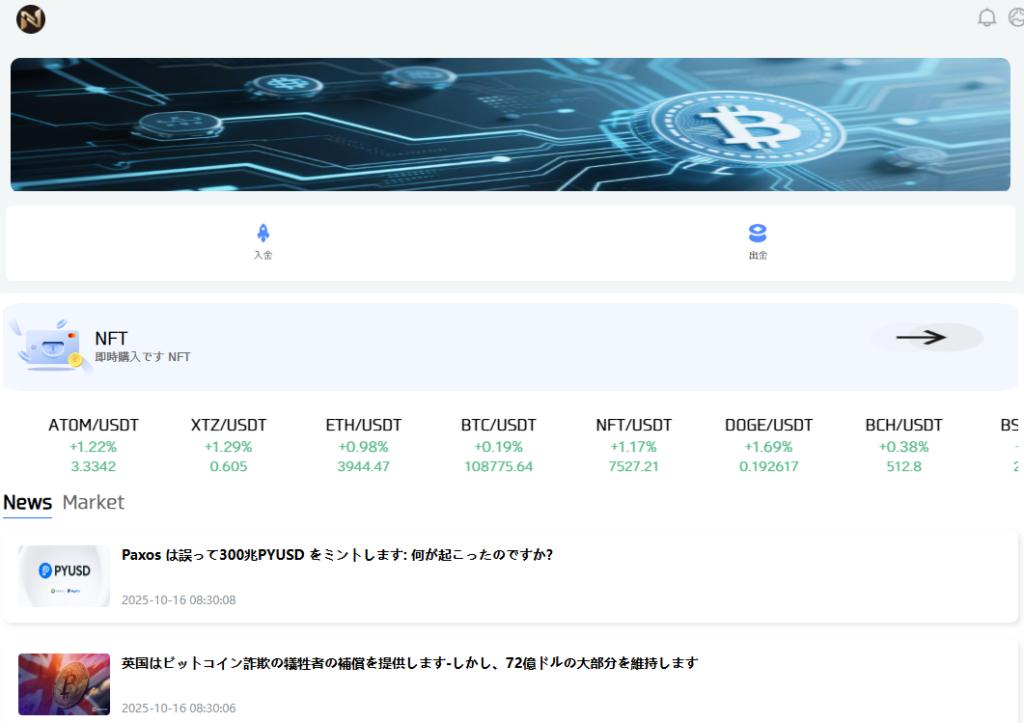Viewport: 1024px width, 723px height.
Task: Click the Bitcoin circuit banner image
Action: point(510,124)
